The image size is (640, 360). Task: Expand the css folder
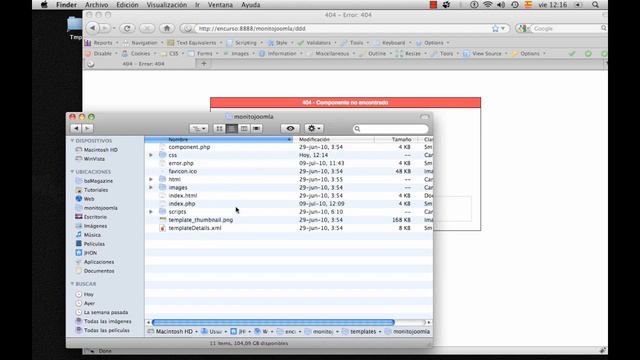click(151, 155)
